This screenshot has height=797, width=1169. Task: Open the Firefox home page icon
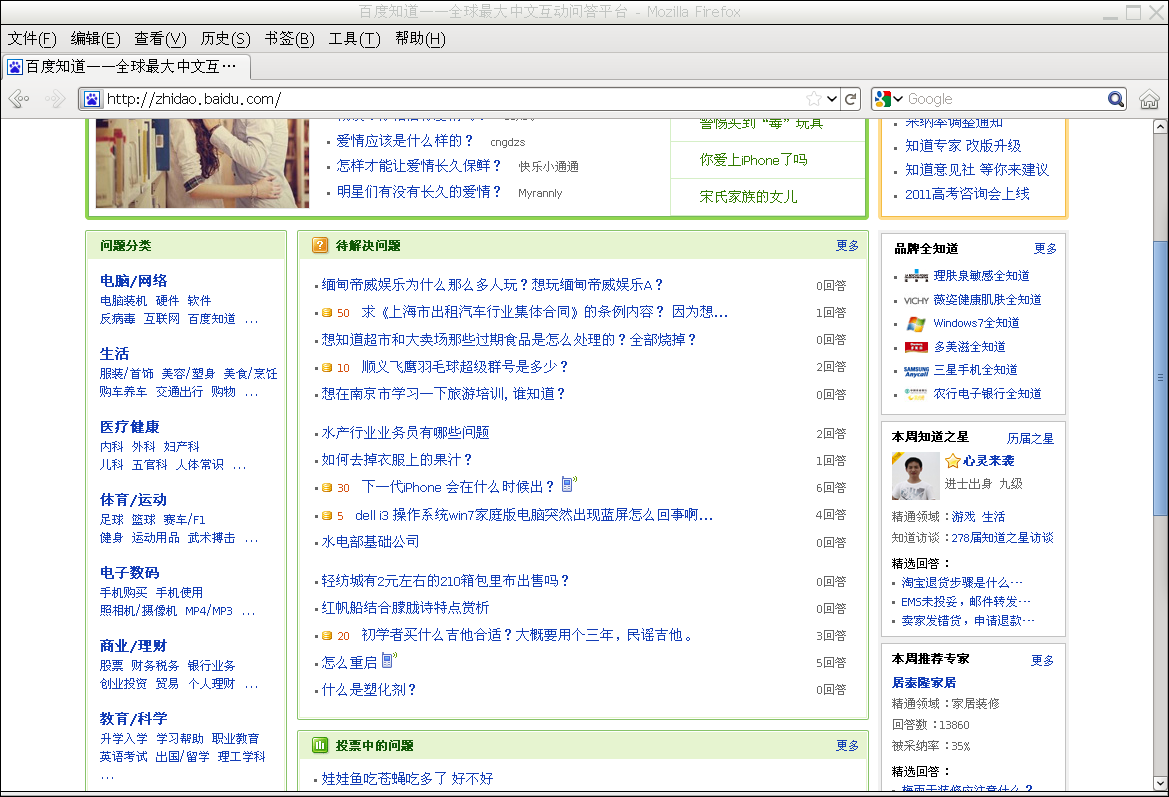(1149, 99)
